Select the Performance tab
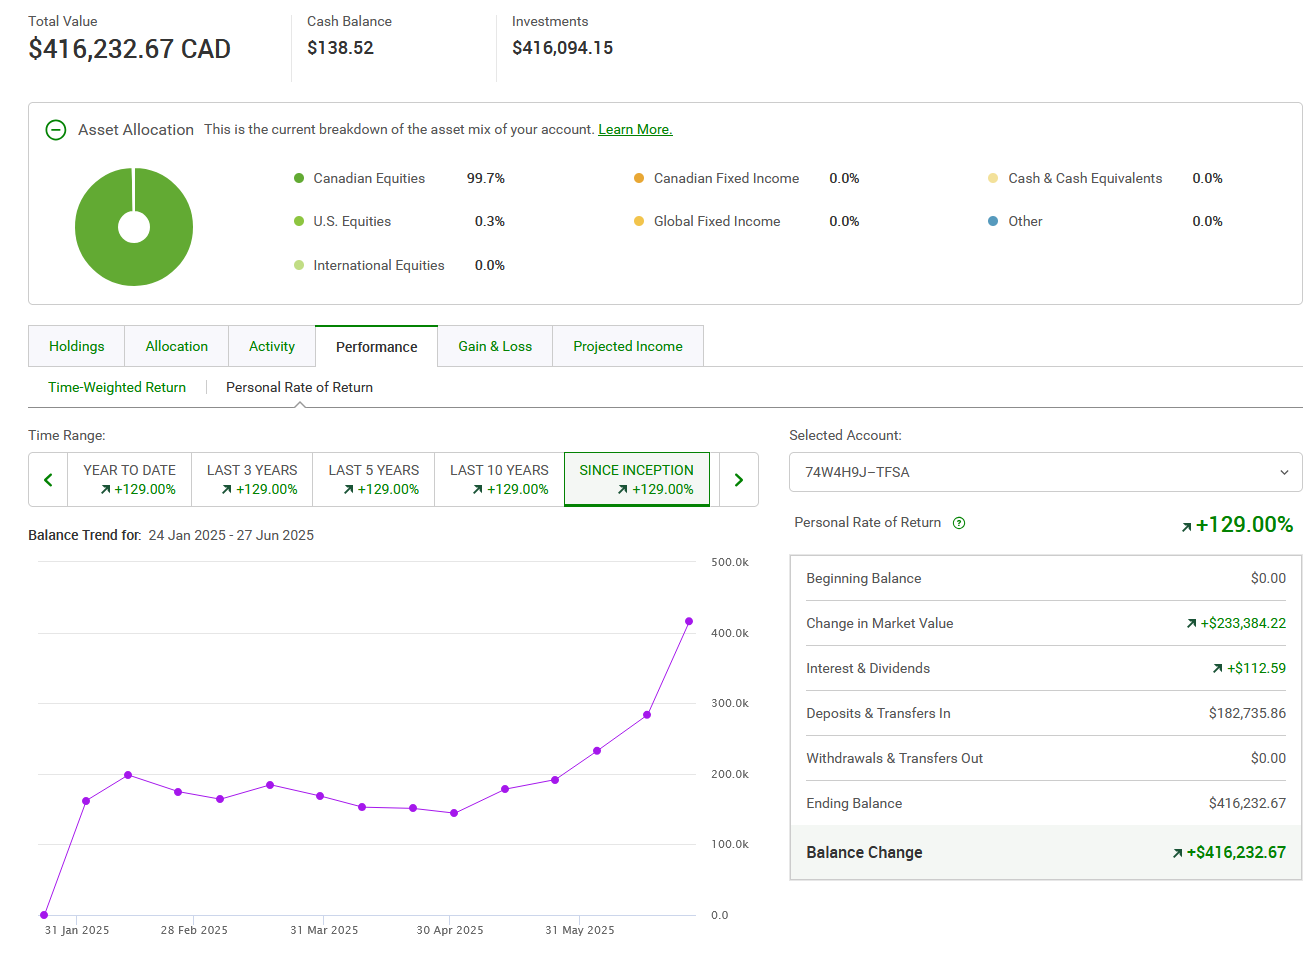1311x955 pixels. click(x=377, y=346)
